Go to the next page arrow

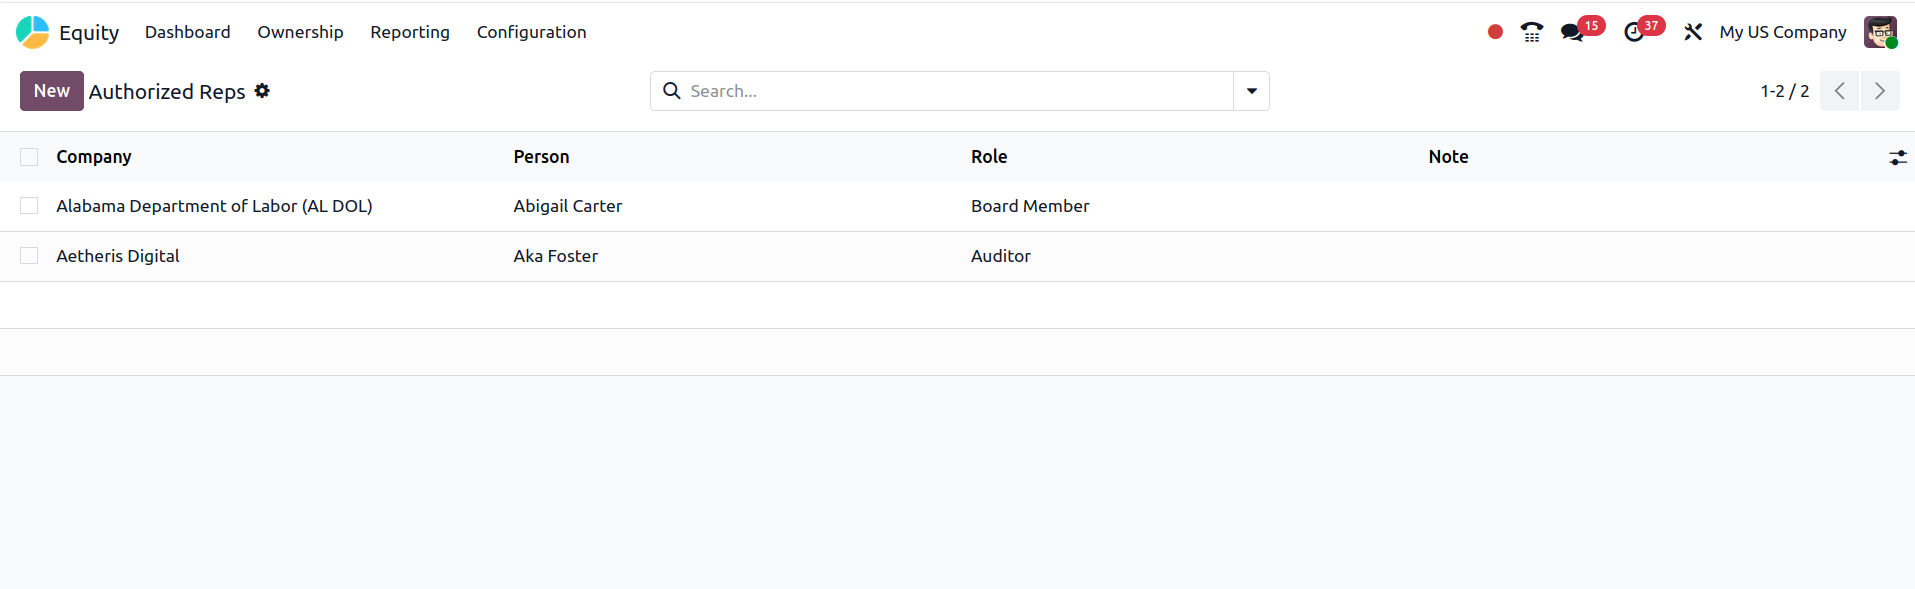pyautogui.click(x=1879, y=91)
